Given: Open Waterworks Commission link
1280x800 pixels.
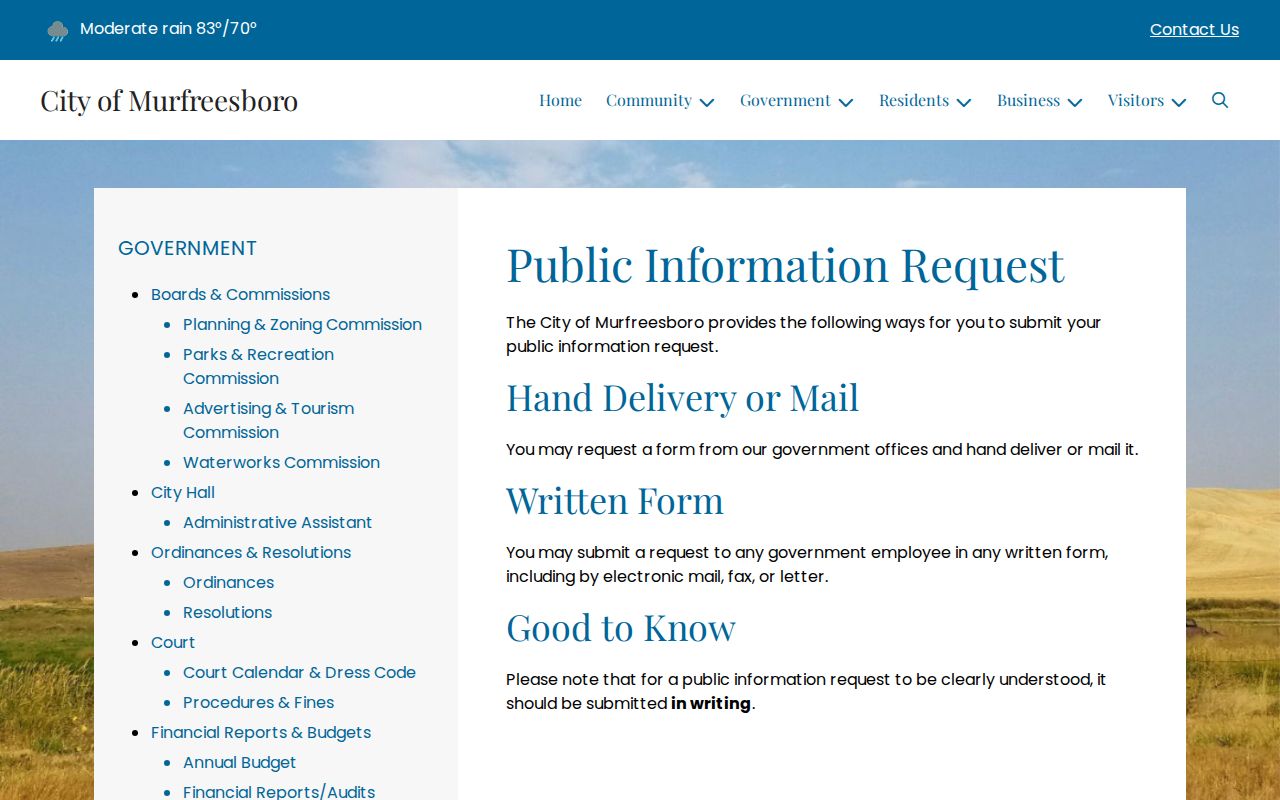Looking at the screenshot, I should pyautogui.click(x=281, y=462).
